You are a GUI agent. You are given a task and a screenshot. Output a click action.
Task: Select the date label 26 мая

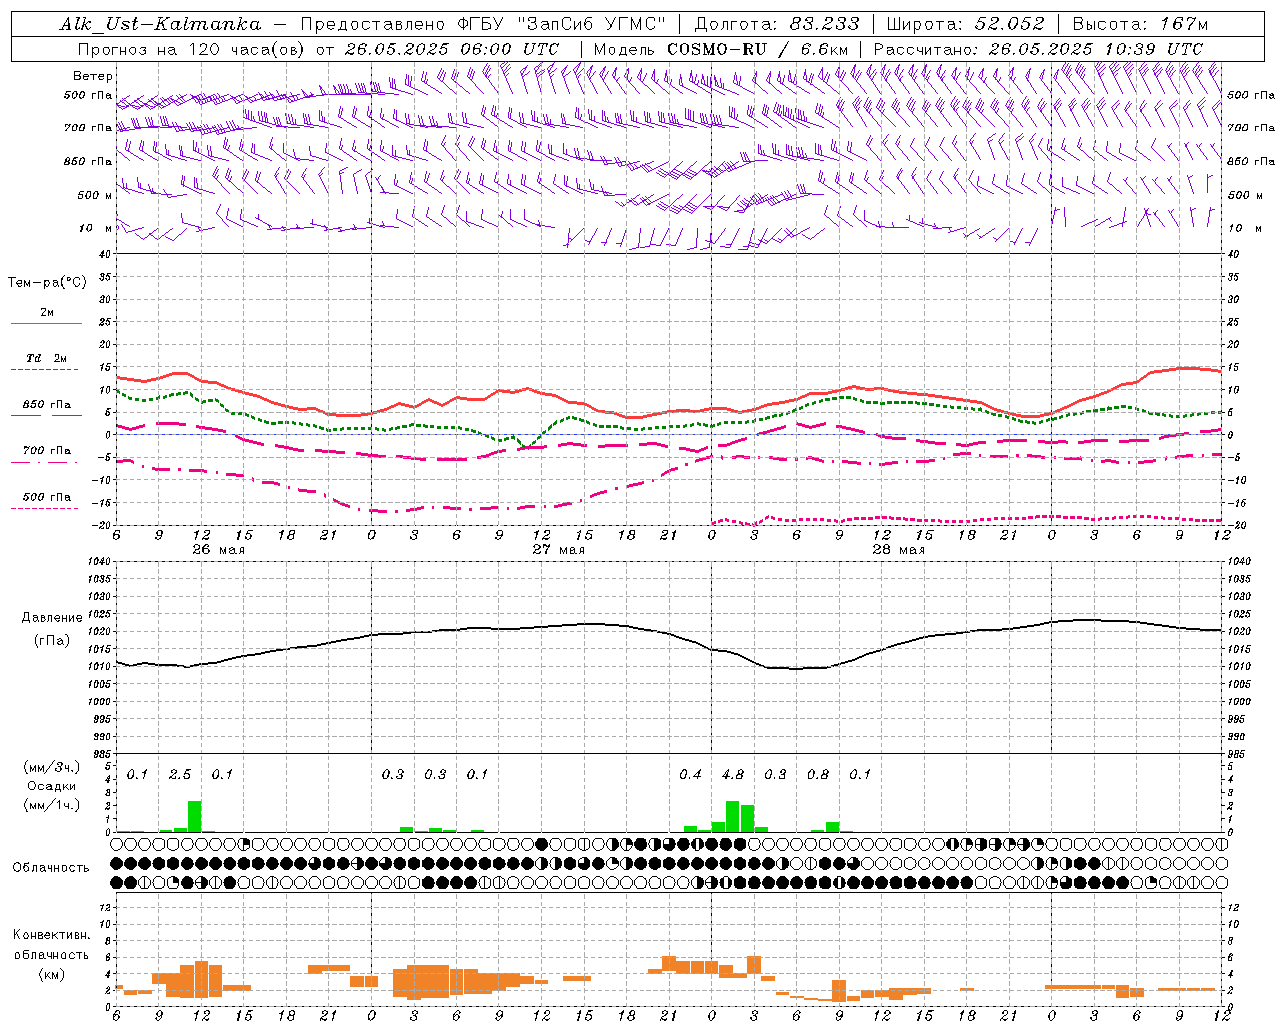[218, 550]
